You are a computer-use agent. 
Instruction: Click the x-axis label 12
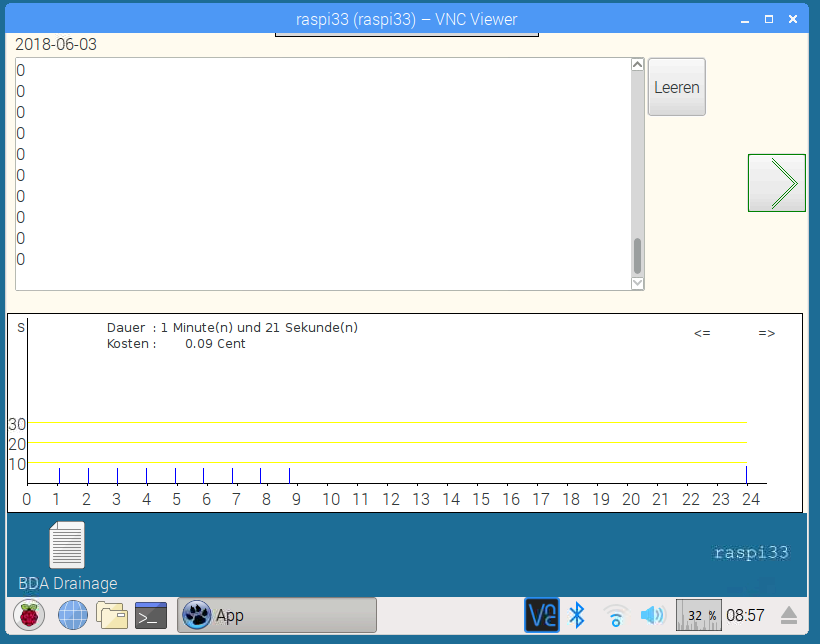point(391,500)
